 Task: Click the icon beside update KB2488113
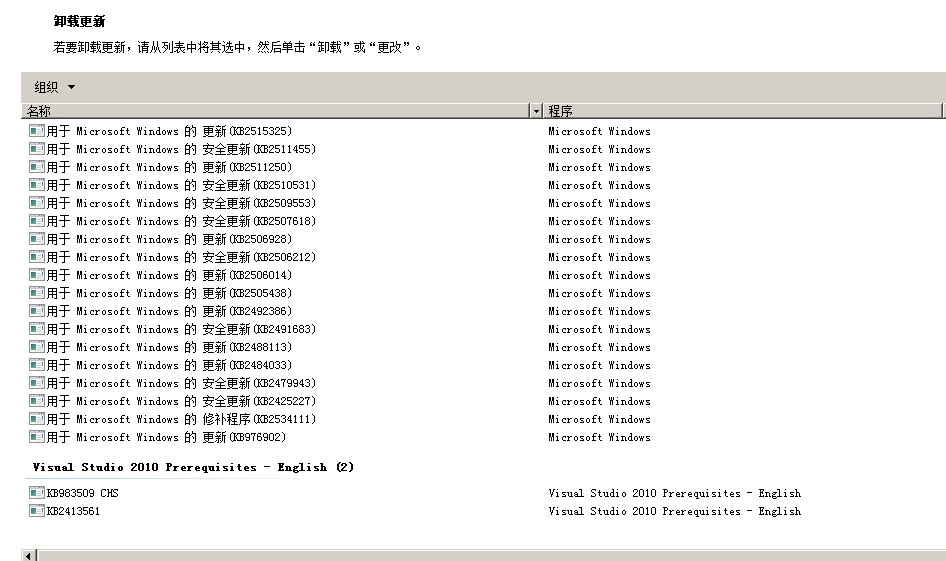37,347
